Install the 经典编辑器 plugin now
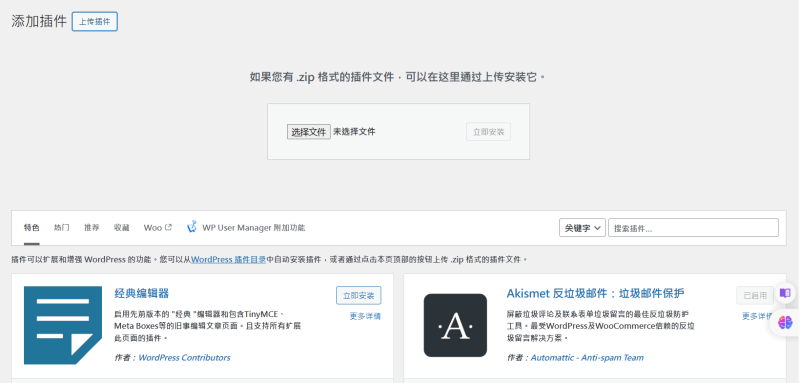This screenshot has height=383, width=800. (x=359, y=296)
